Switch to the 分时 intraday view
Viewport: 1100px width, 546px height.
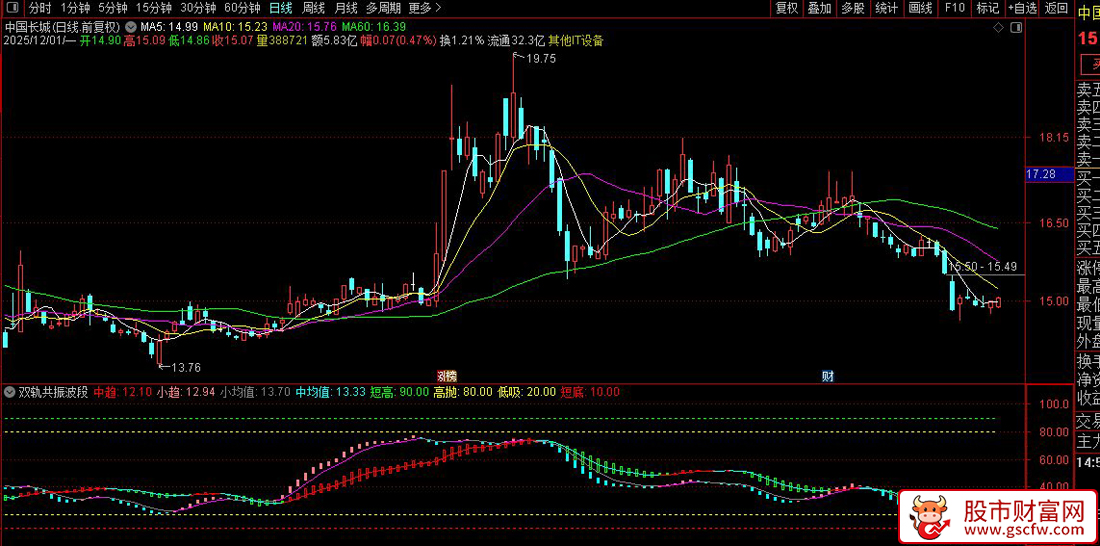(40, 9)
